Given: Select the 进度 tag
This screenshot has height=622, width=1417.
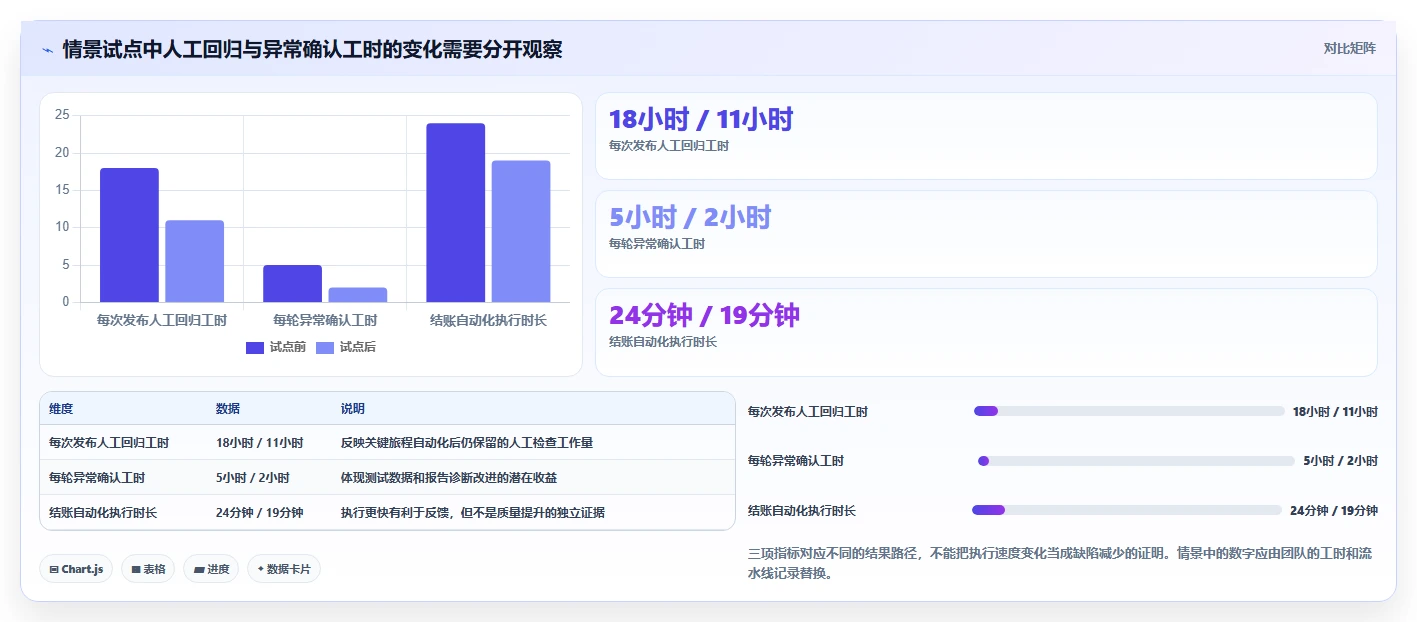Looking at the screenshot, I should 211,569.
